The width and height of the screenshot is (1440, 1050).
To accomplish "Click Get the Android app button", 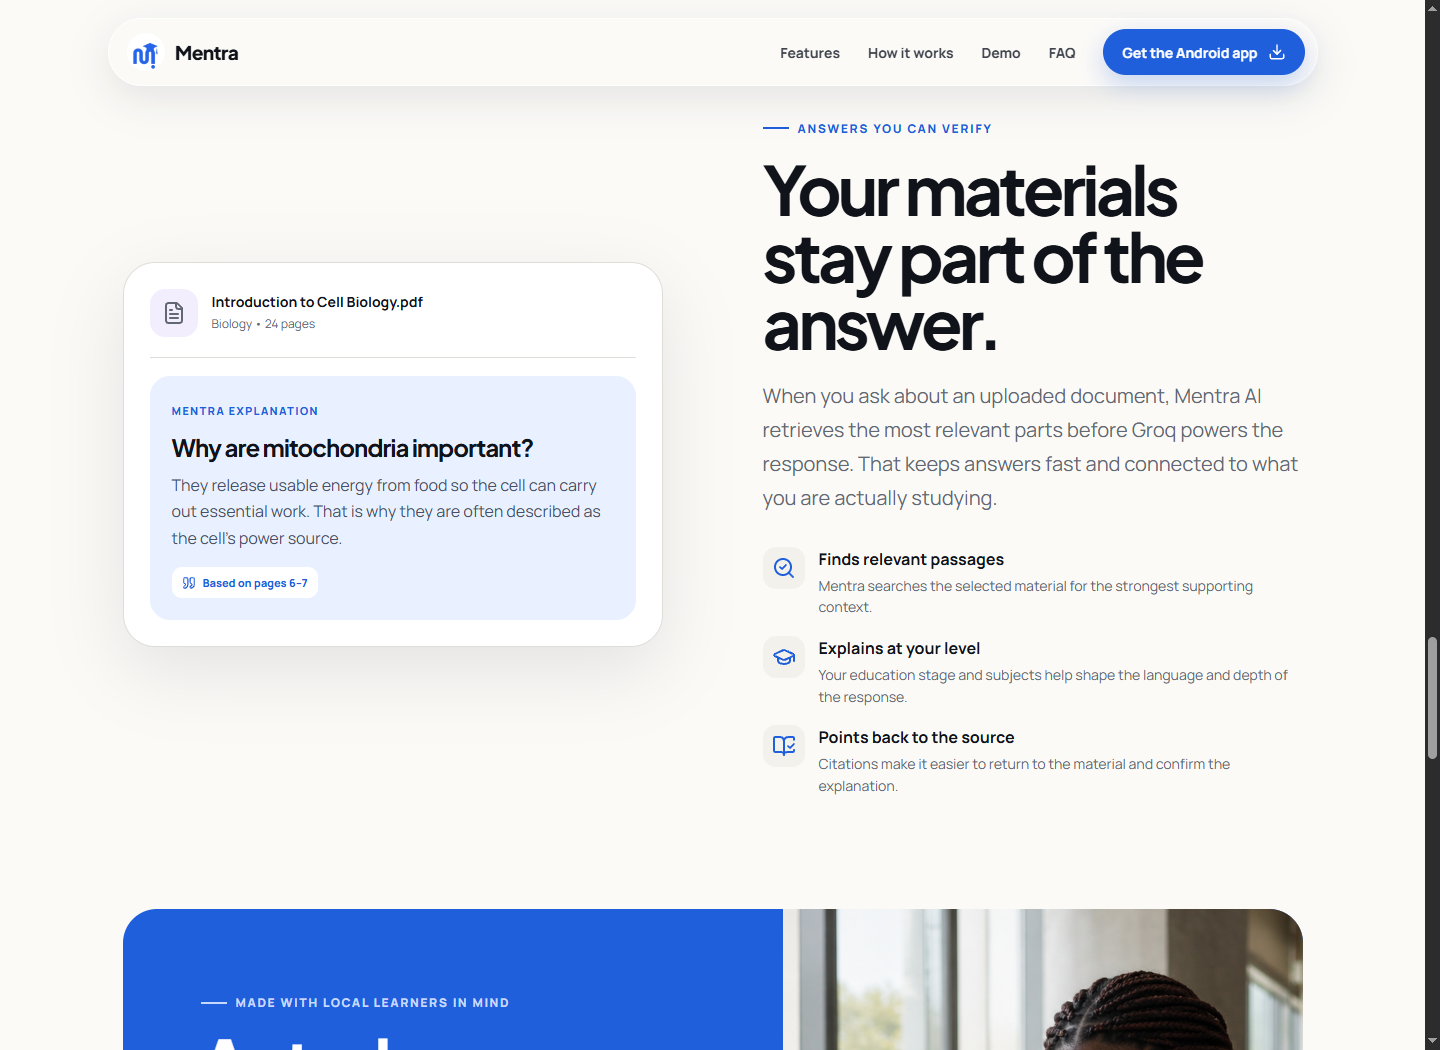I will 1203,52.
